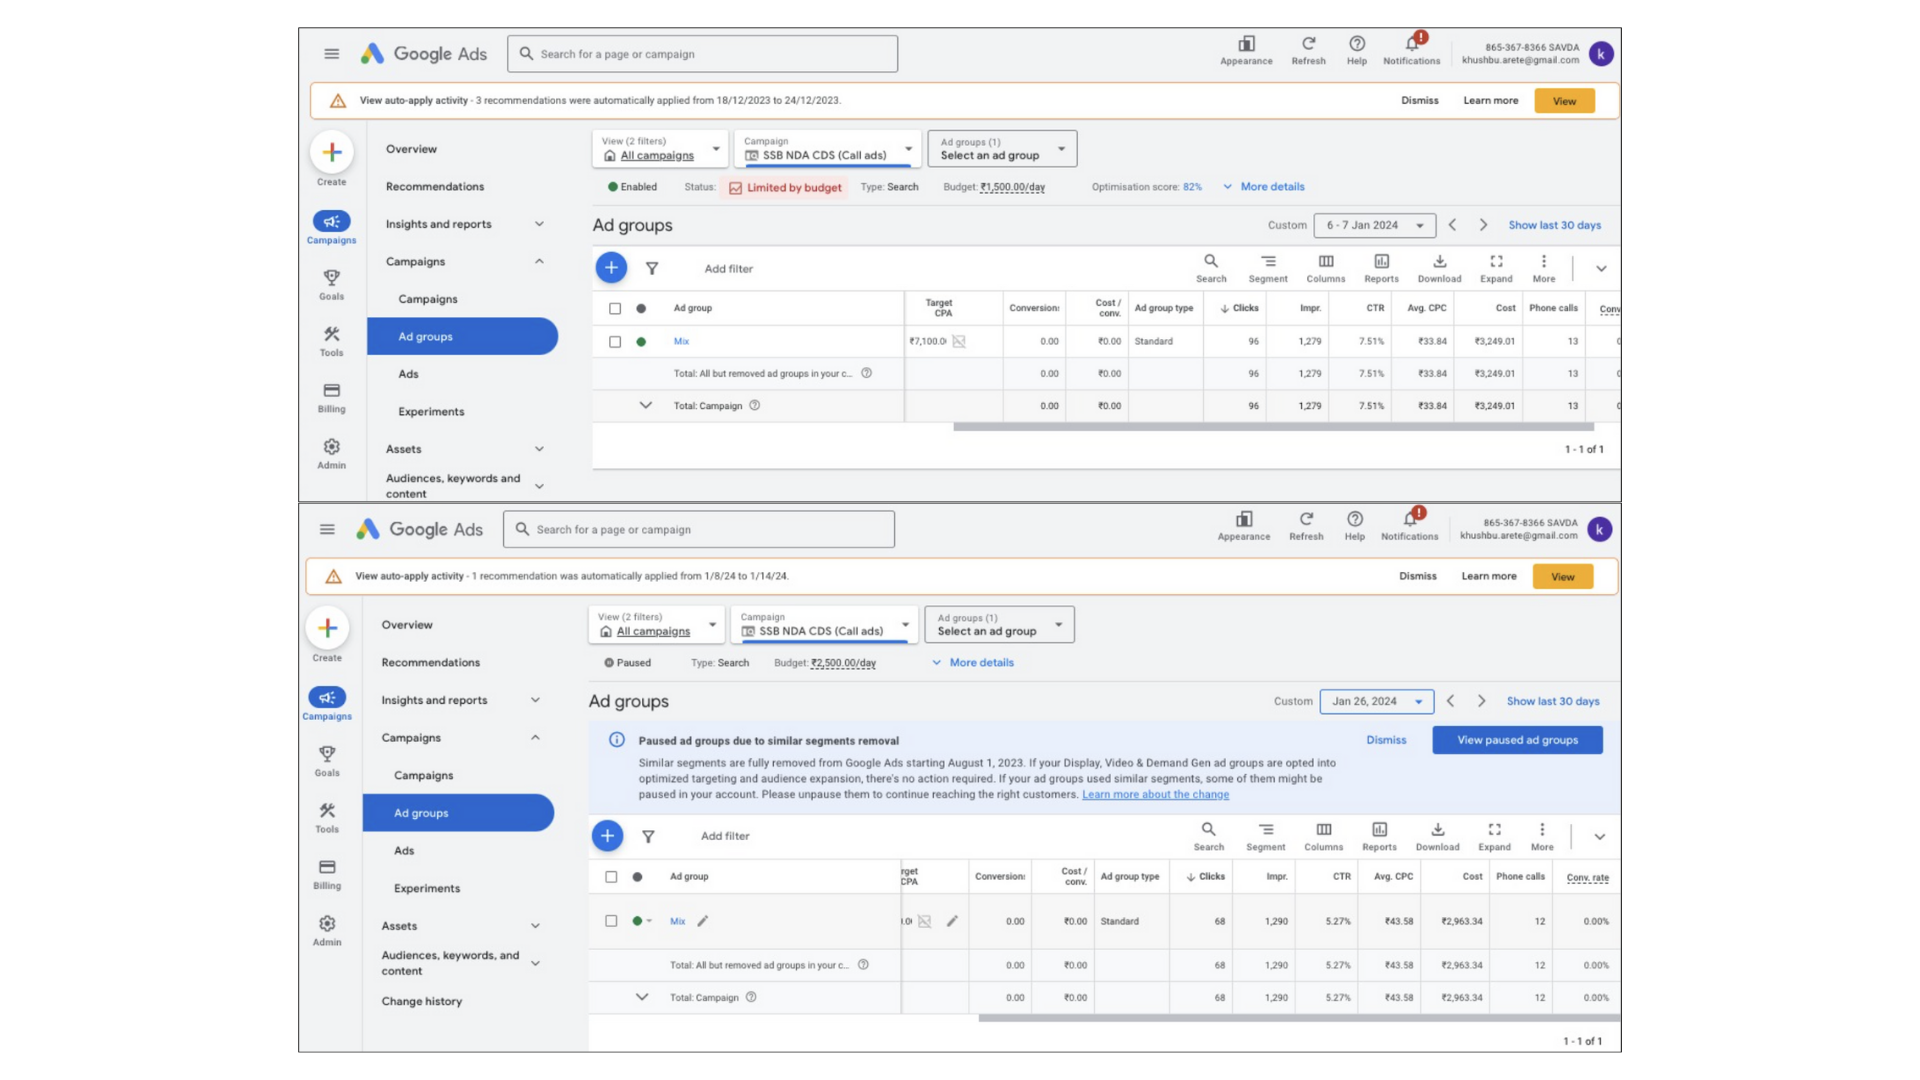
Task: Open the Learn more about the change link
Action: 1155,795
